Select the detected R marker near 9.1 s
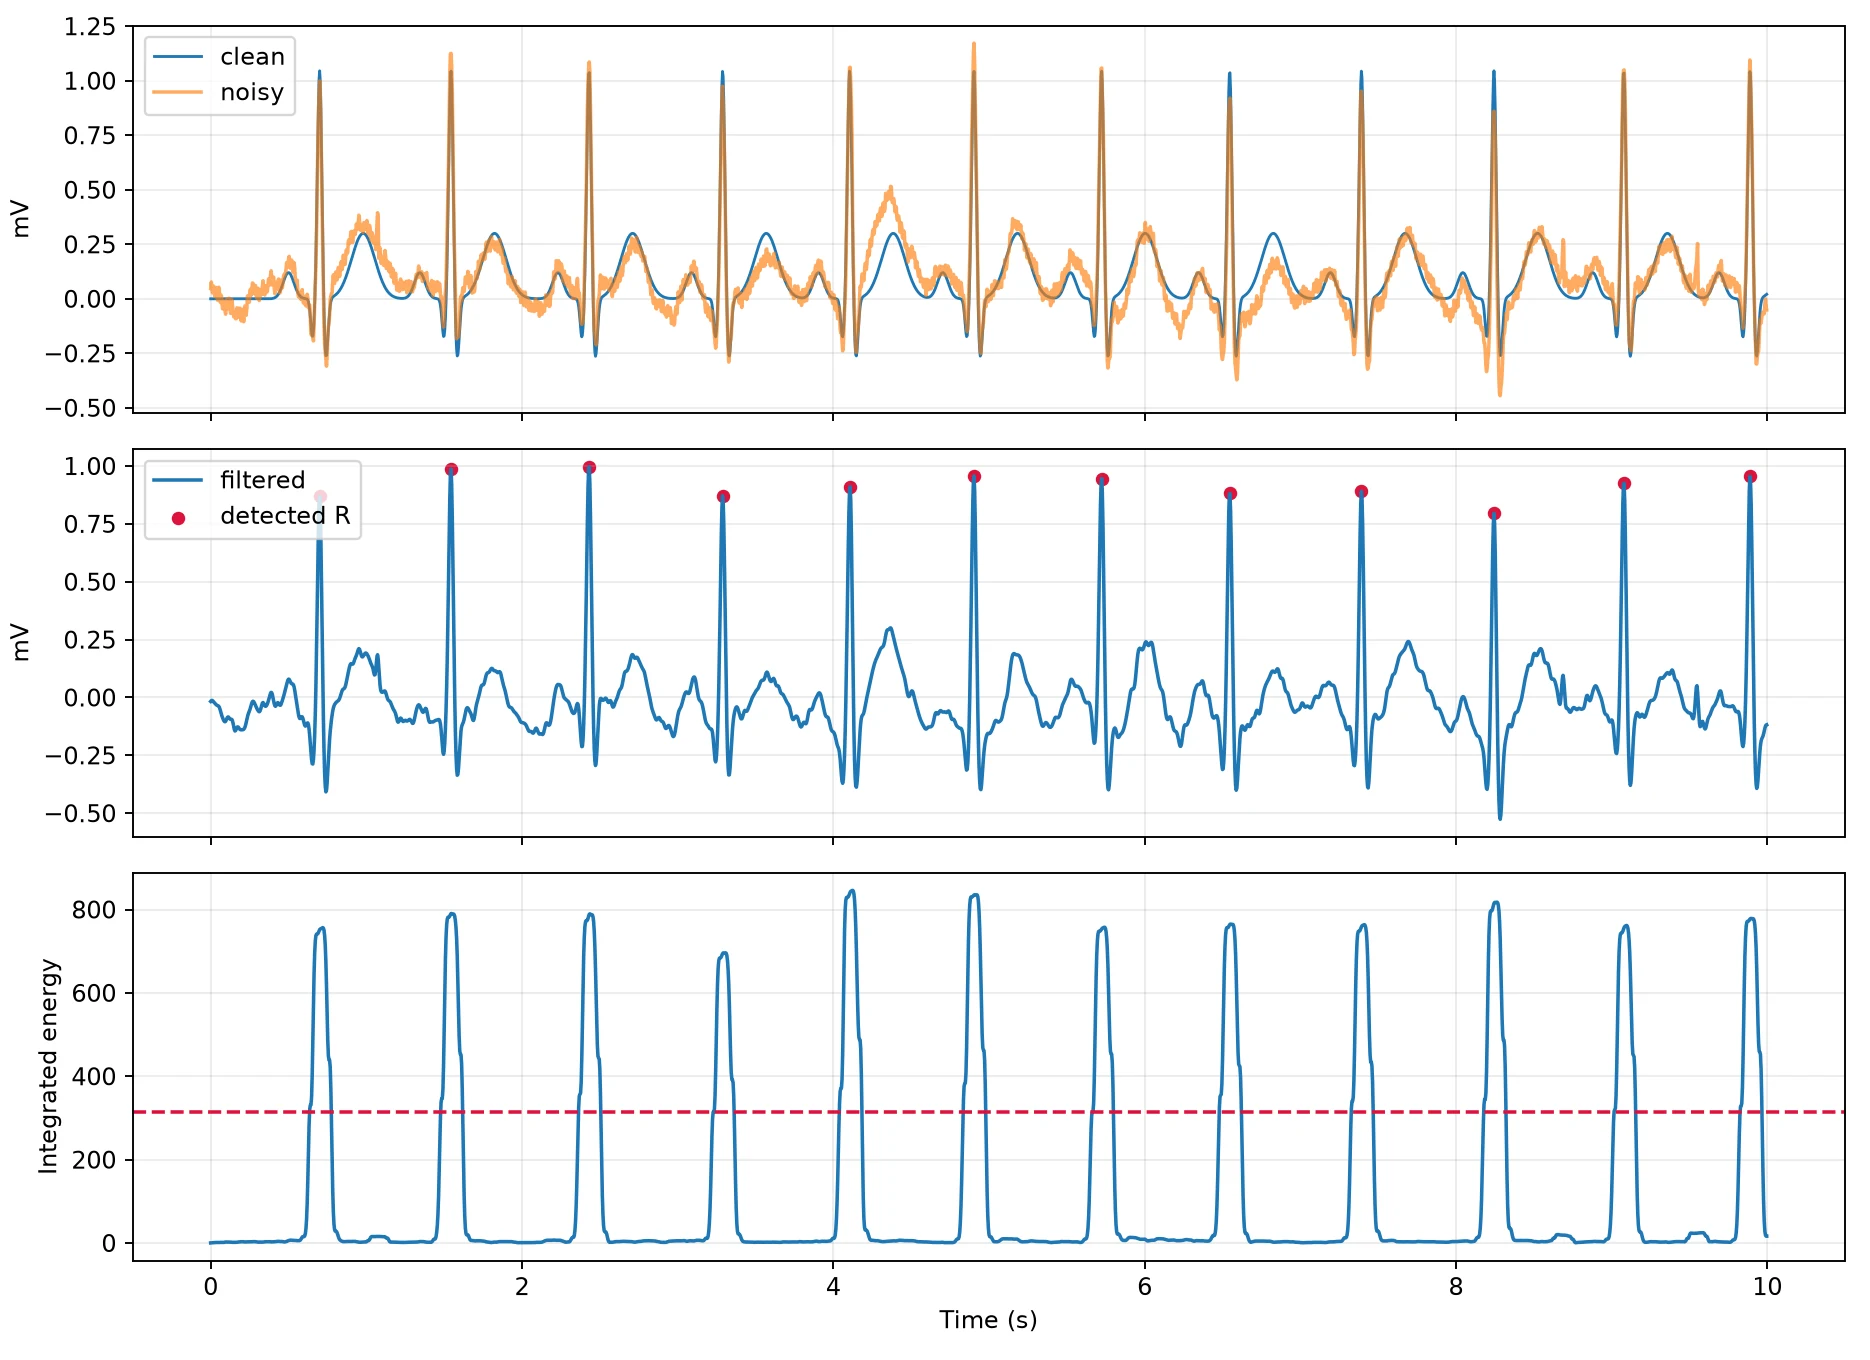Screen dimensions: 1870x1360 (x=1624, y=483)
